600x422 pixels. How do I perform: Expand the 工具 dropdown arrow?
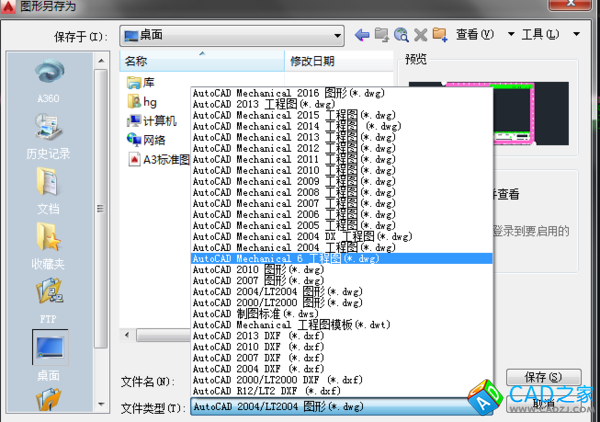576,34
